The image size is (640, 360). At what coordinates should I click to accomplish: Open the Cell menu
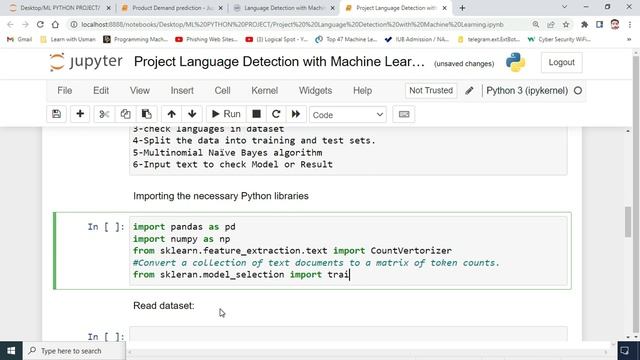pyautogui.click(x=222, y=91)
